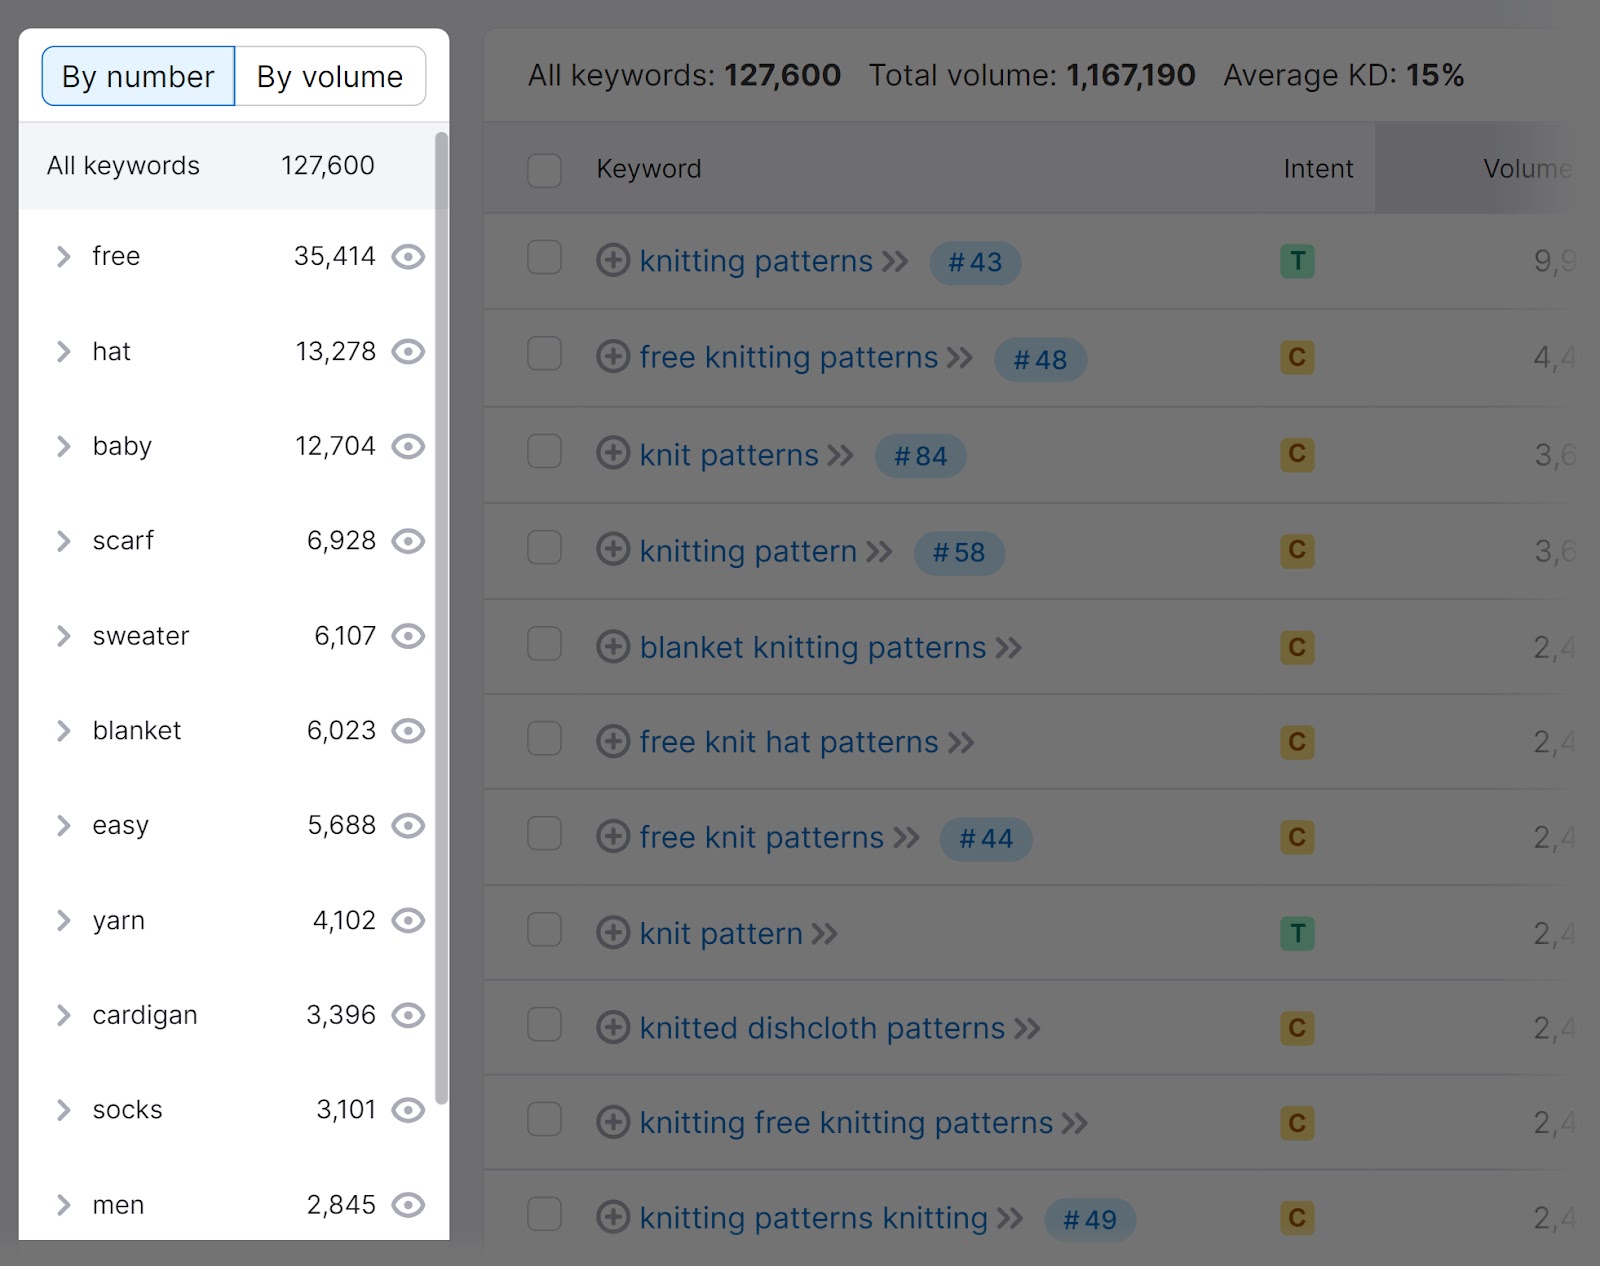Open the "blanket knitting patterns" keyword link
The image size is (1600, 1266).
pyautogui.click(x=813, y=647)
